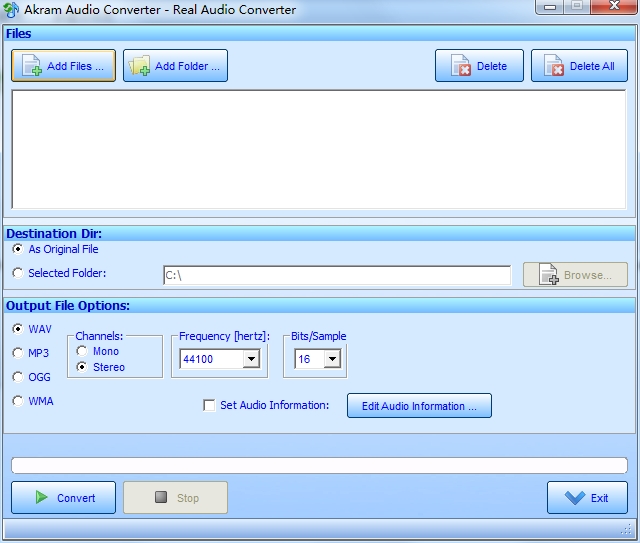Image resolution: width=640 pixels, height=543 pixels.
Task: Minimize the Akram Audio Converter window
Action: pyautogui.click(x=550, y=7)
